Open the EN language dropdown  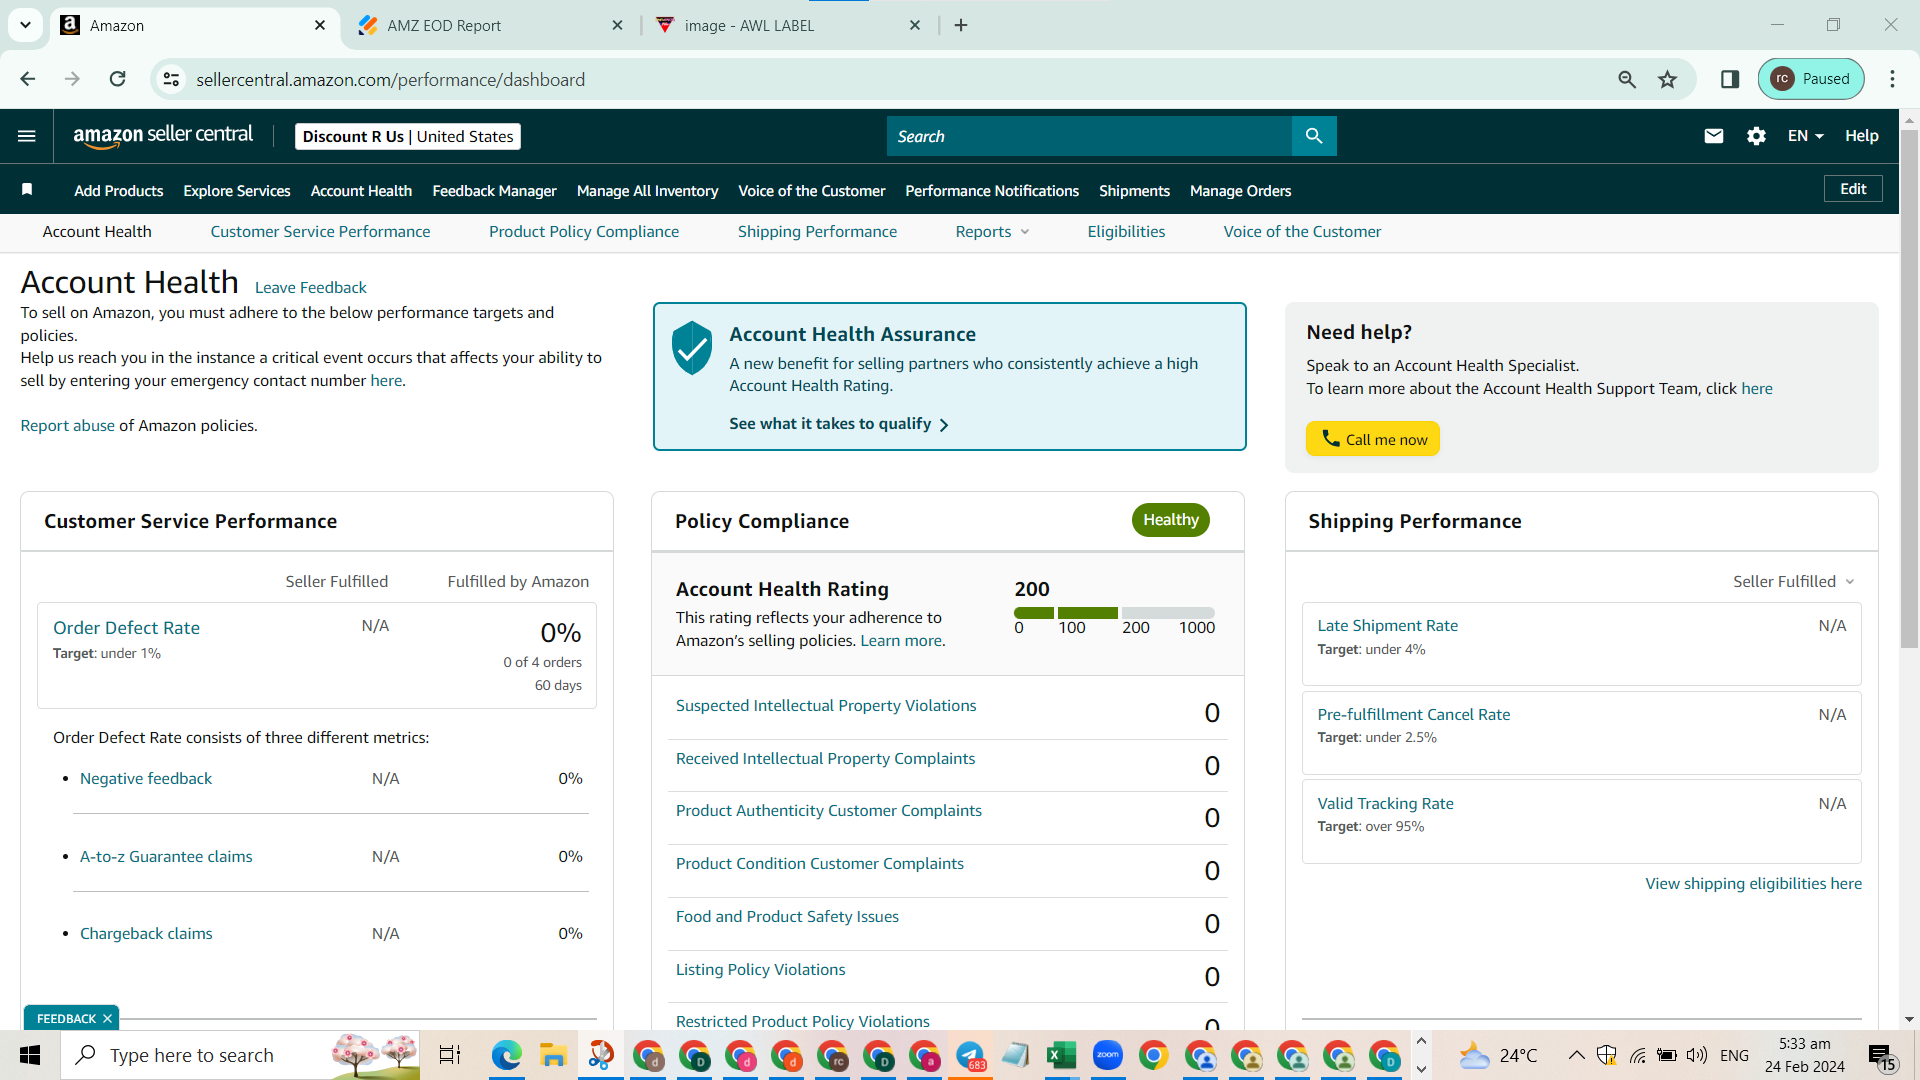(1806, 136)
